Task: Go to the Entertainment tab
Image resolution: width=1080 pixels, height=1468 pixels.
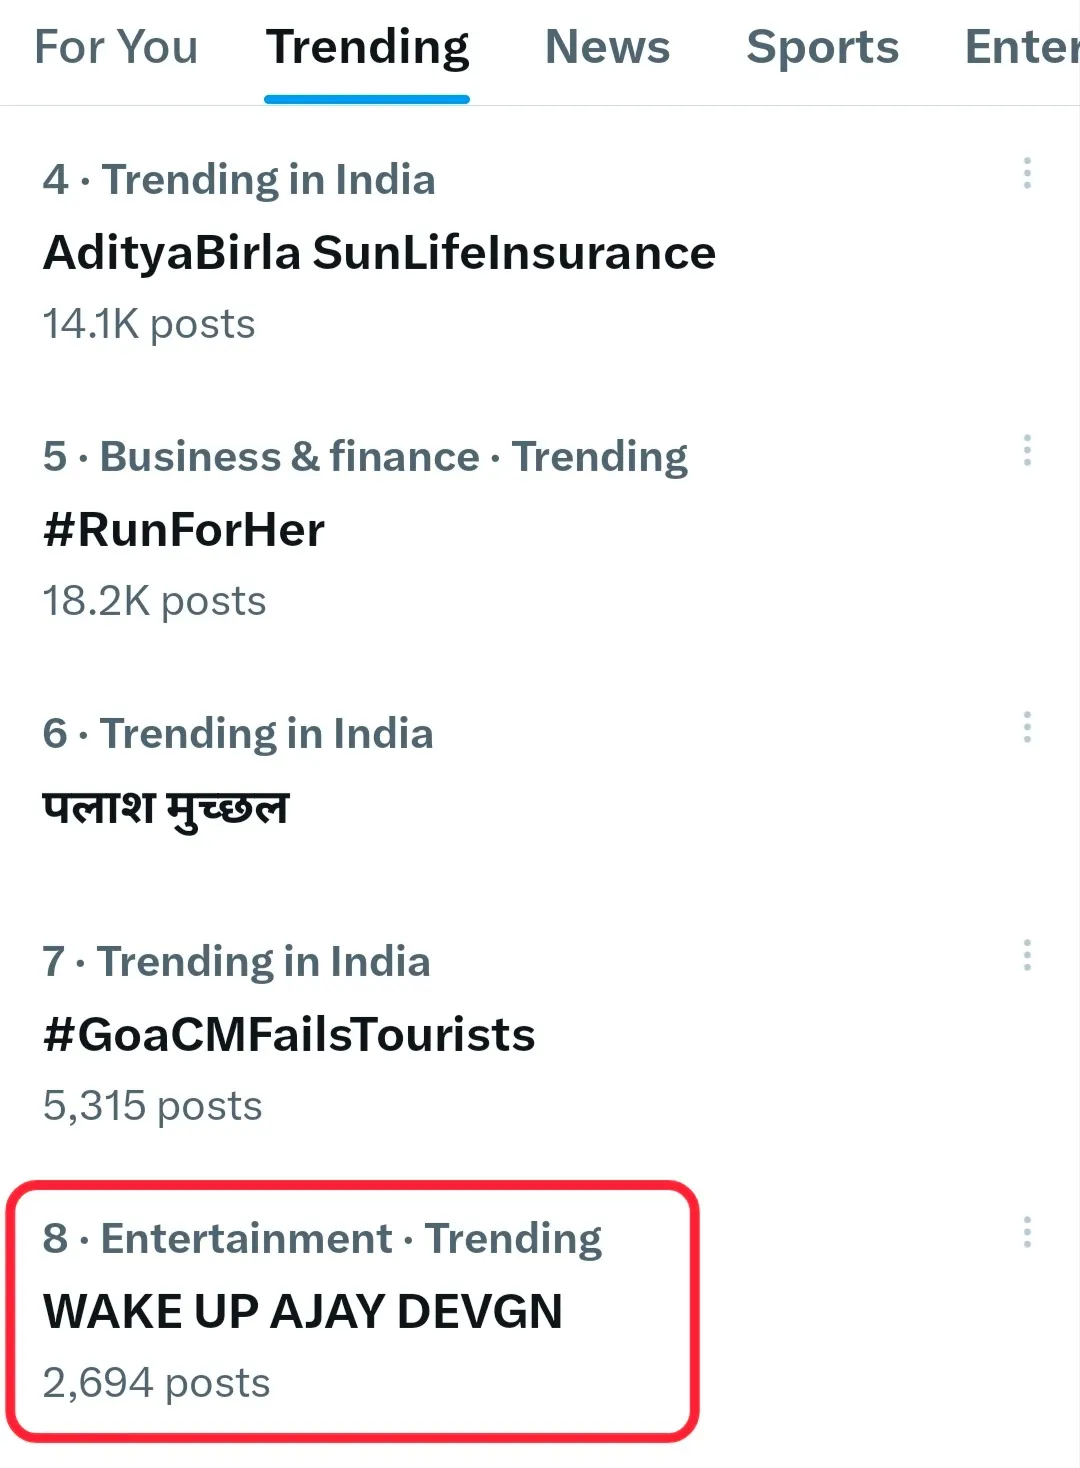Action: click(x=1022, y=47)
